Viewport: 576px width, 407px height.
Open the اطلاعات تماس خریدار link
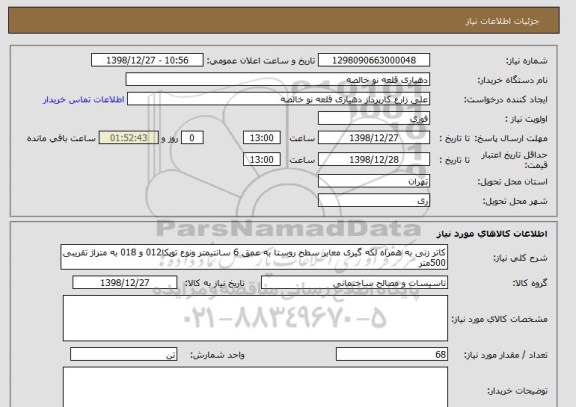pos(84,100)
